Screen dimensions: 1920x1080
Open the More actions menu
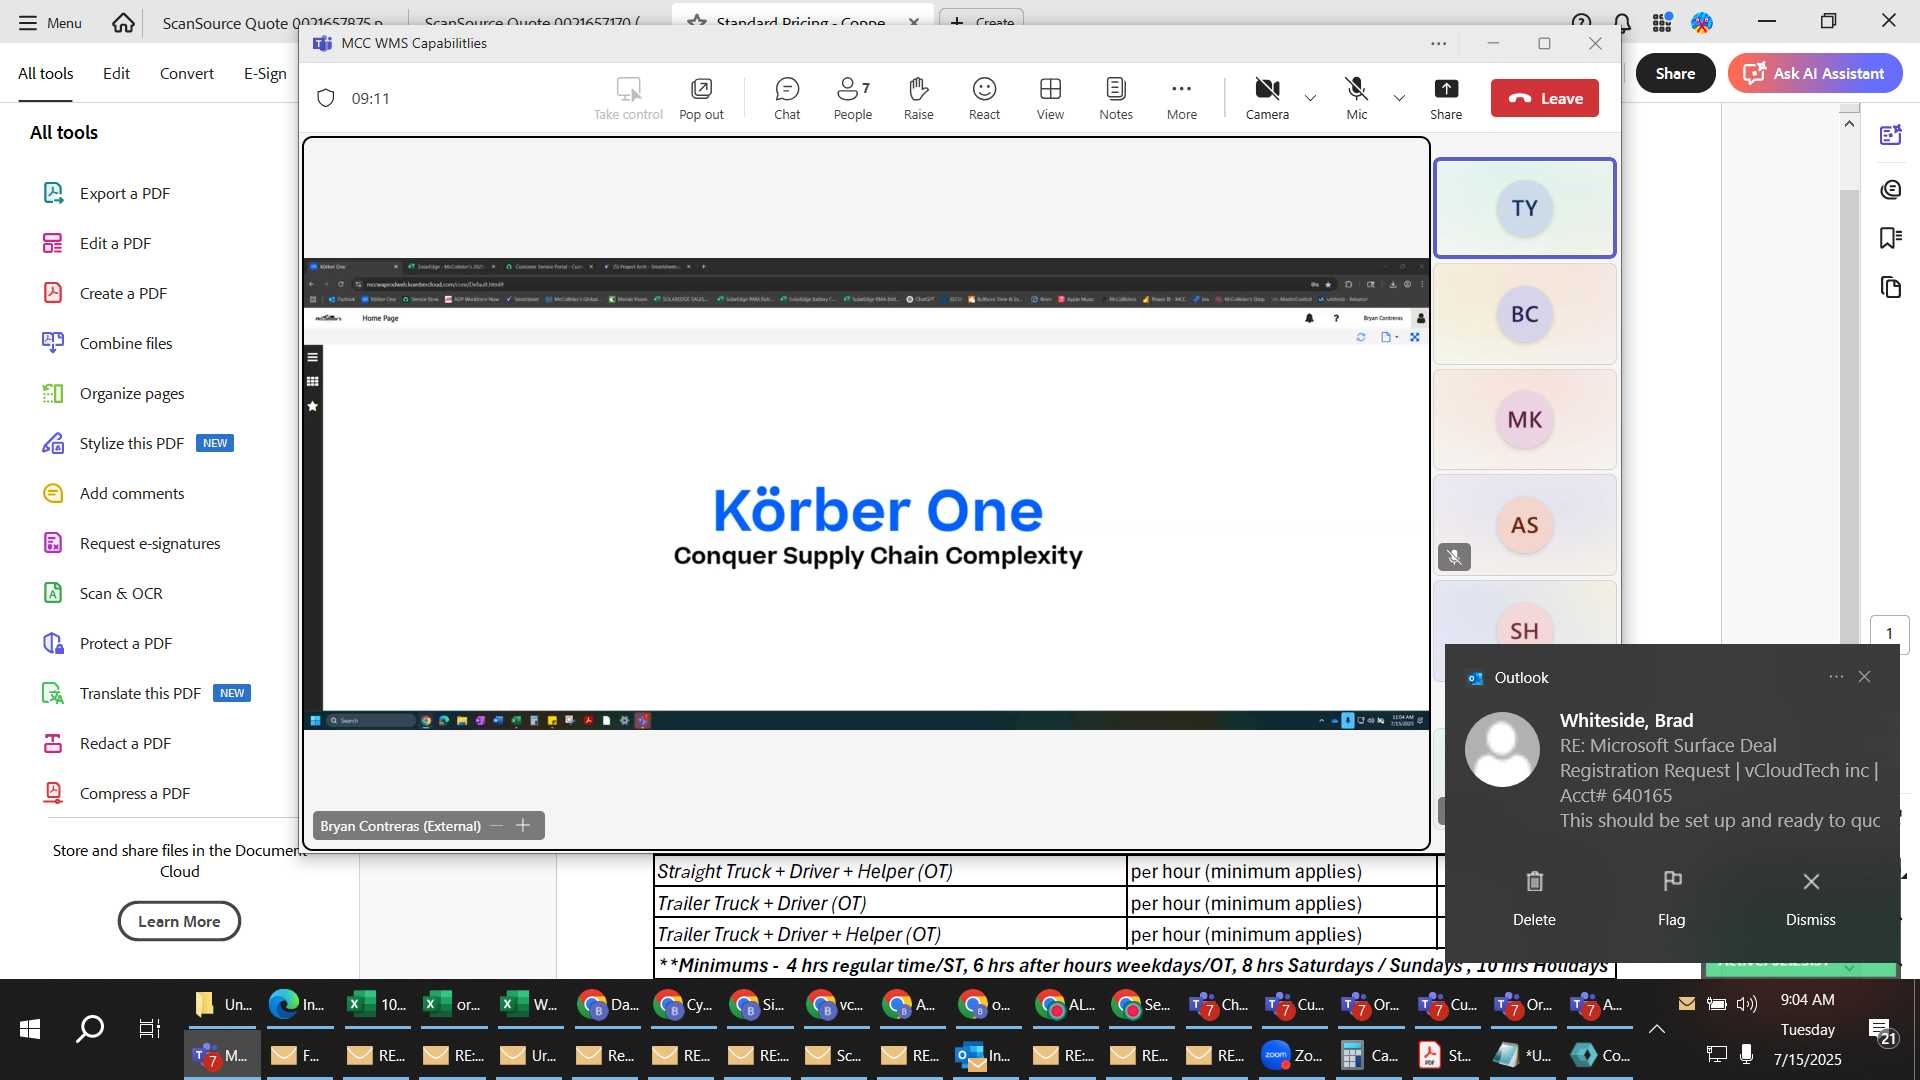1181,98
